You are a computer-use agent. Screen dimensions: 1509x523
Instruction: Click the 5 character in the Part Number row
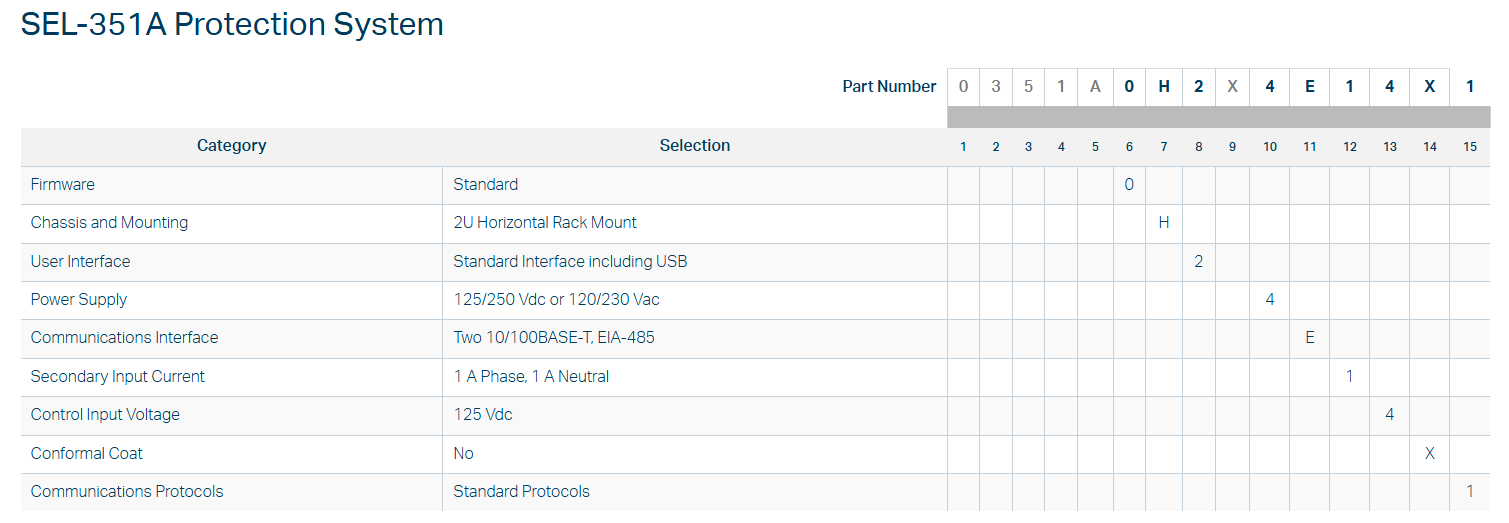(x=1029, y=87)
